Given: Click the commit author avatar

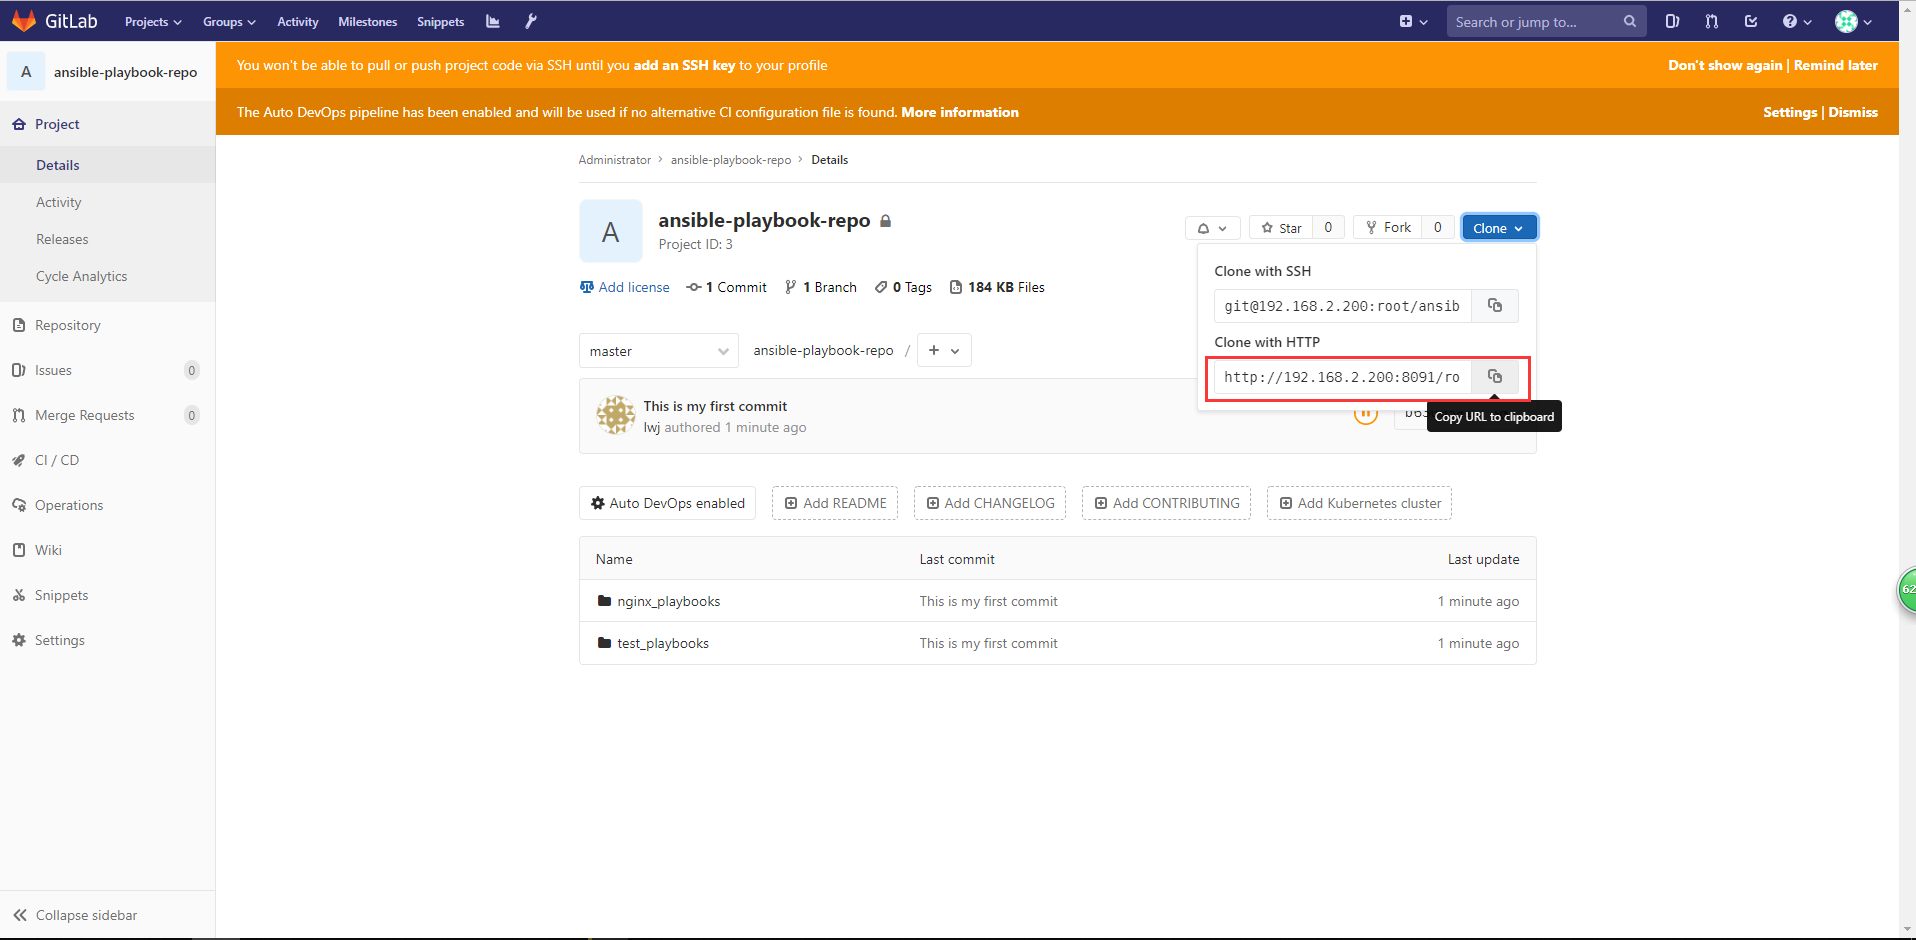Looking at the screenshot, I should pos(616,415).
